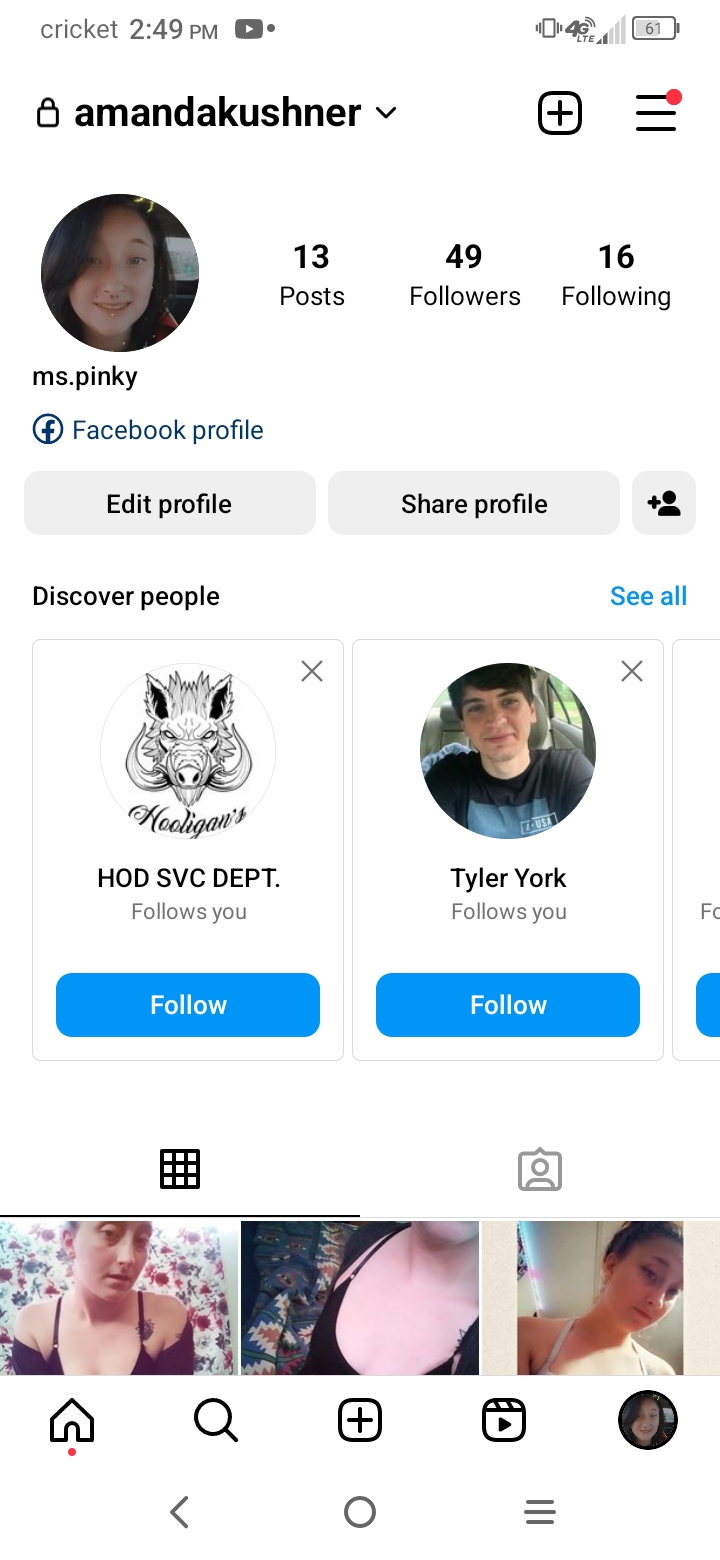This screenshot has height=1560, width=720.
Task: Tap the add person discover icon
Action: (x=664, y=504)
